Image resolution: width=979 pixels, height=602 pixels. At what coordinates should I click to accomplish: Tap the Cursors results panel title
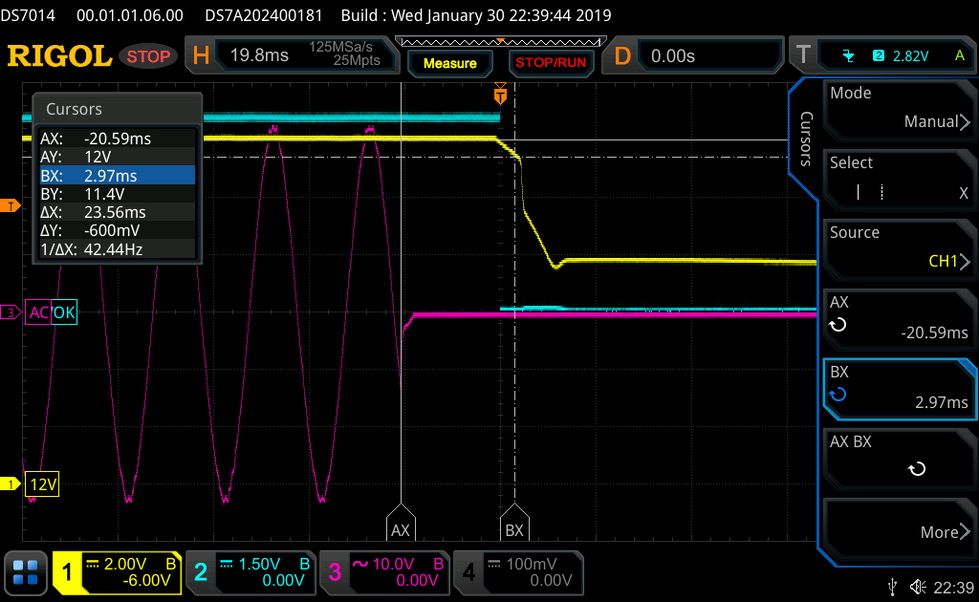[x=74, y=109]
